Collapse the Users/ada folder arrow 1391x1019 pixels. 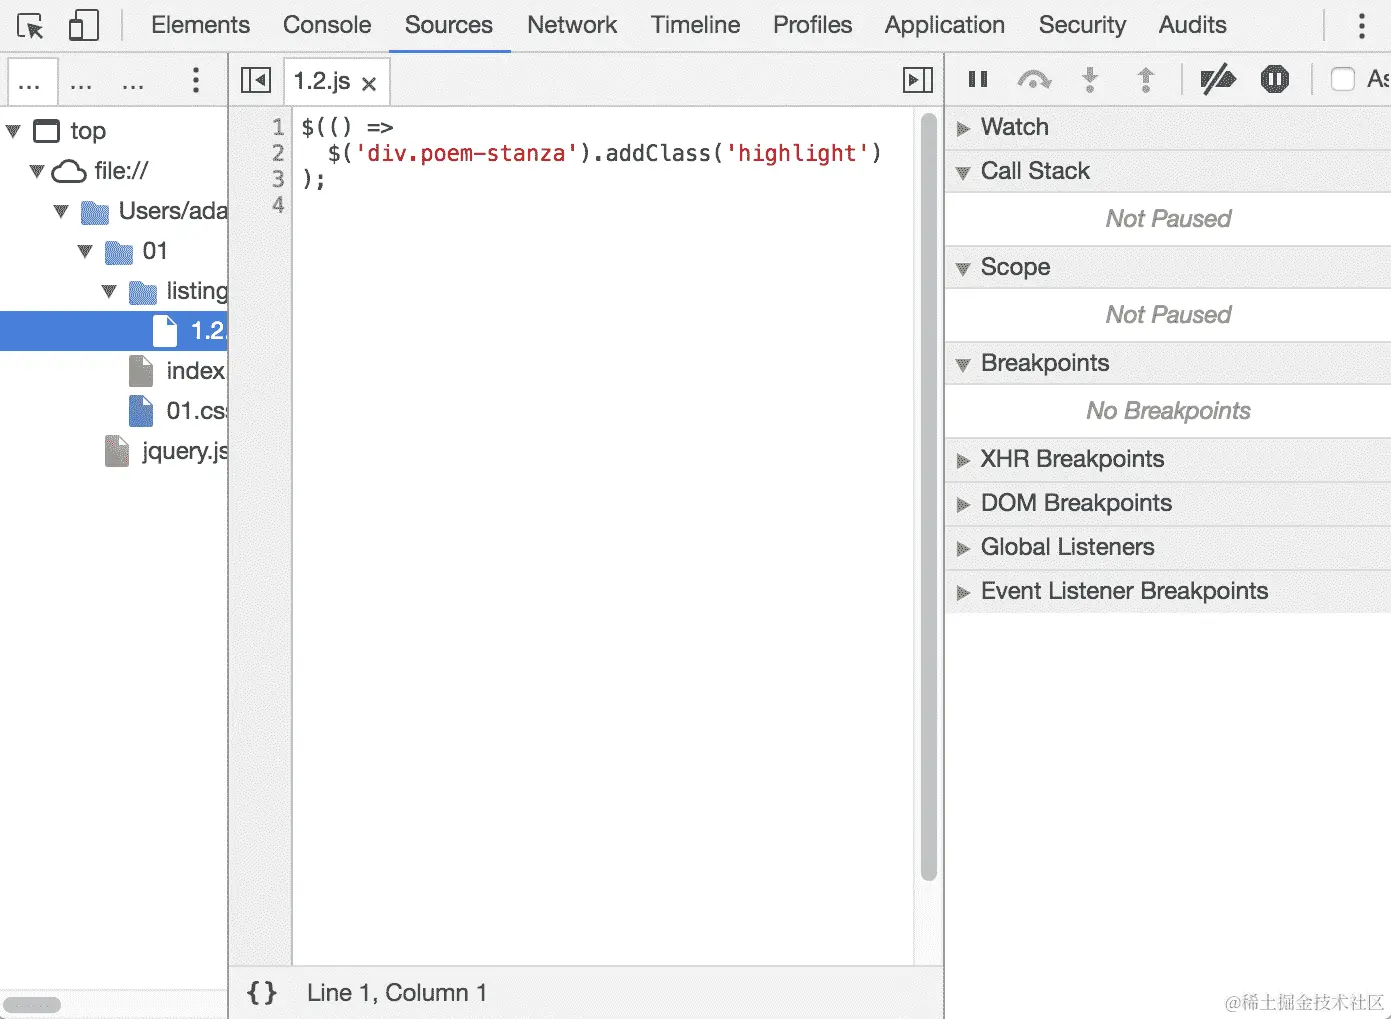61,211
